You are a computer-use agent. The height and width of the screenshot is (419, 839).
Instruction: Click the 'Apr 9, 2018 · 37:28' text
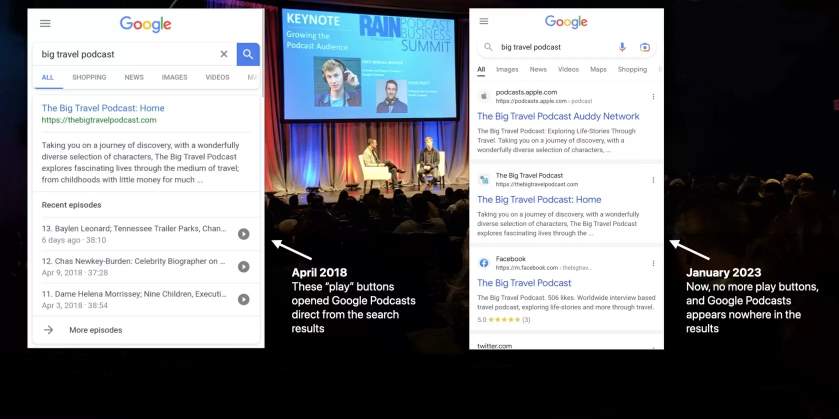pos(75,273)
